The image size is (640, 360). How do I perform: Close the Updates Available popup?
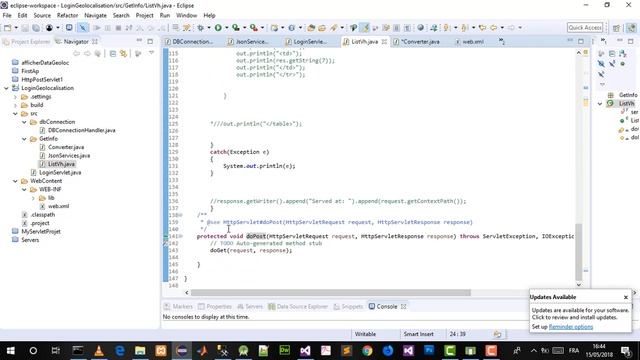(x=625, y=298)
